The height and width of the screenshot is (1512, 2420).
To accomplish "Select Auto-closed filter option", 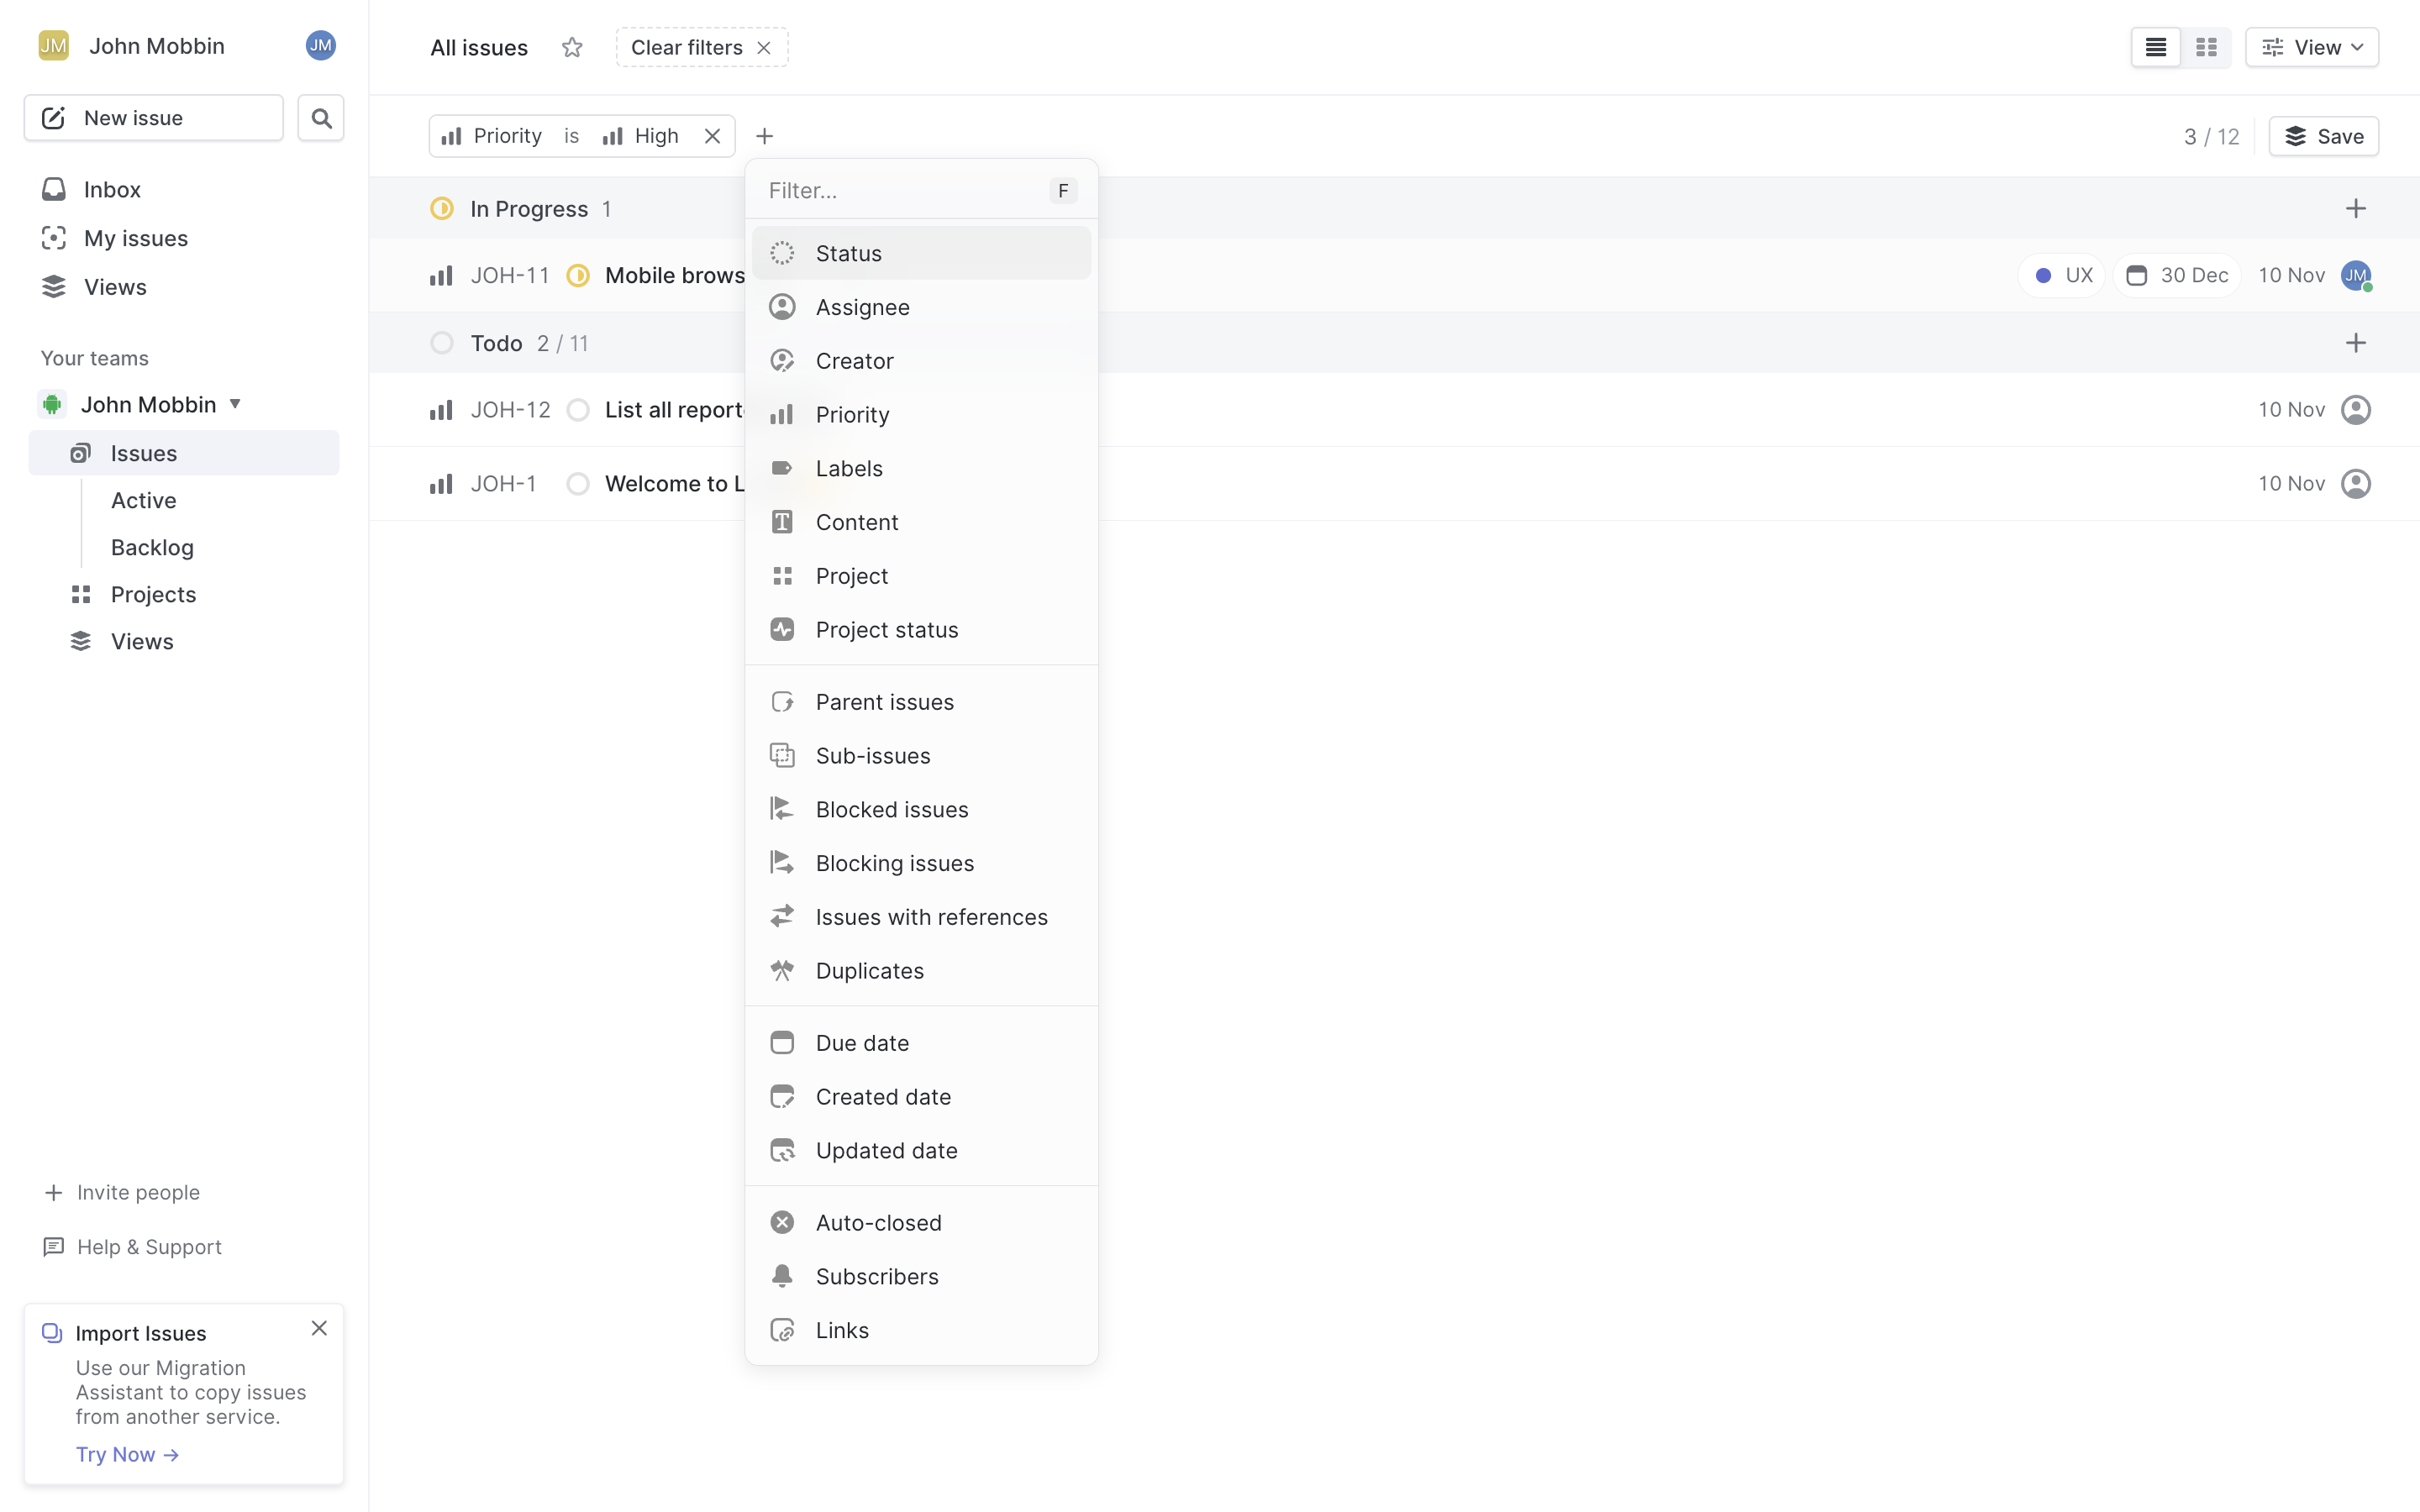I will click(x=921, y=1223).
